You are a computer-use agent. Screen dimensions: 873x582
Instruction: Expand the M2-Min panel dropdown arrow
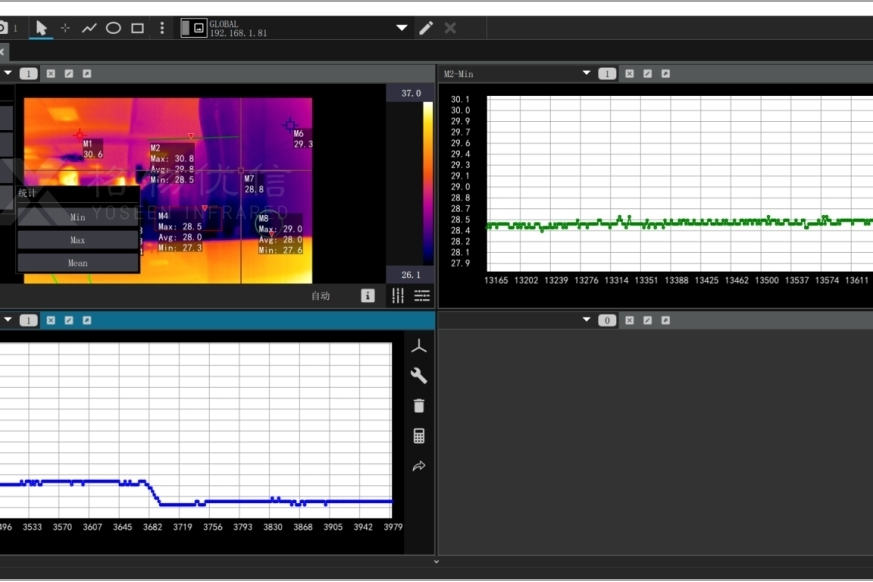[587, 73]
